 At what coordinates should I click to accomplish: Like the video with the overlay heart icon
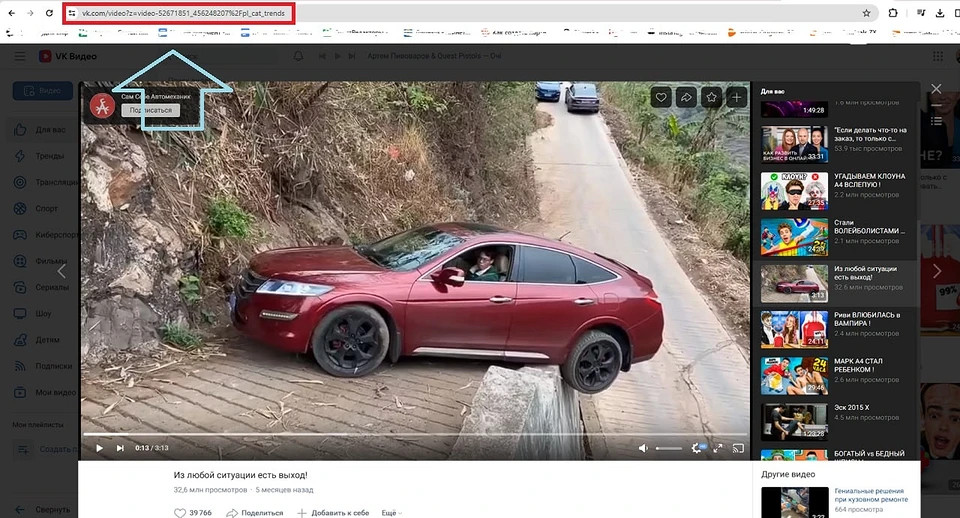[660, 97]
